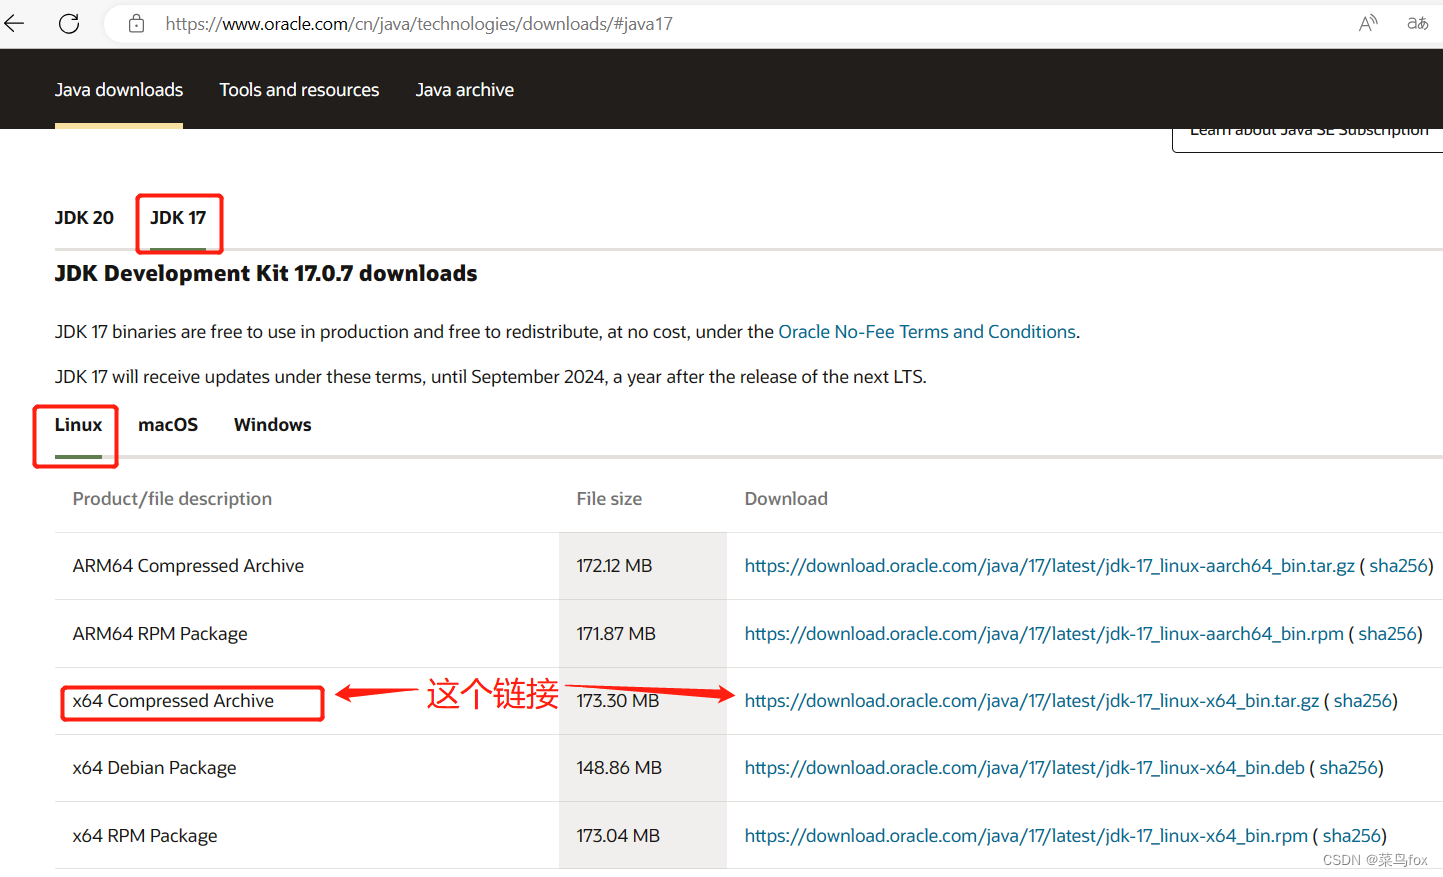This screenshot has height=877, width=1443.
Task: Switch to the macOS platform tab
Action: (x=168, y=425)
